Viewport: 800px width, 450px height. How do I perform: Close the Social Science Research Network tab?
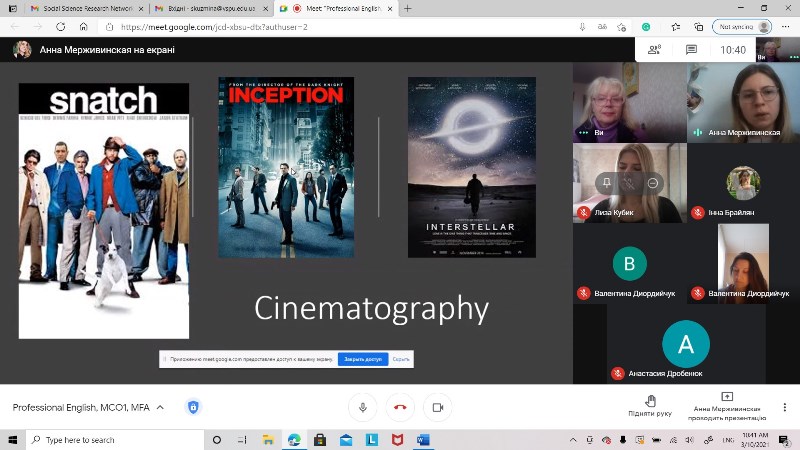point(141,9)
